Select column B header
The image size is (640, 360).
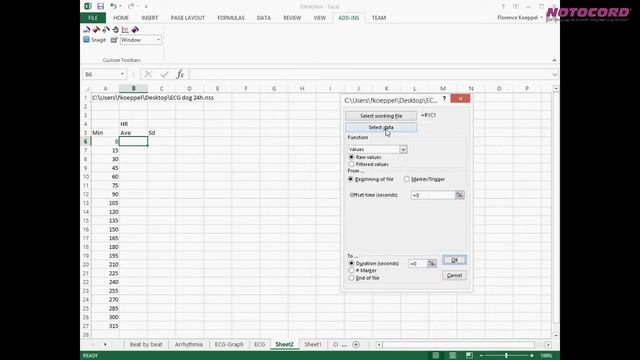(x=133, y=89)
